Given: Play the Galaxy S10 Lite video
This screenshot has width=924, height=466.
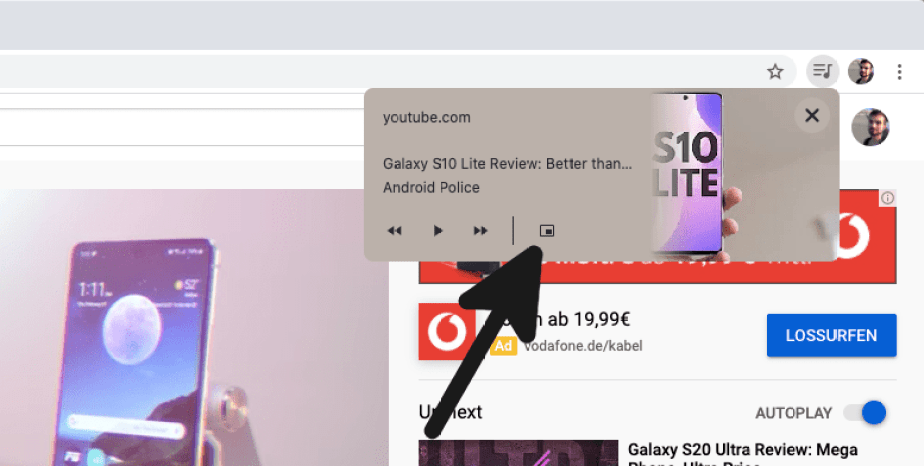Looking at the screenshot, I should tap(438, 230).
